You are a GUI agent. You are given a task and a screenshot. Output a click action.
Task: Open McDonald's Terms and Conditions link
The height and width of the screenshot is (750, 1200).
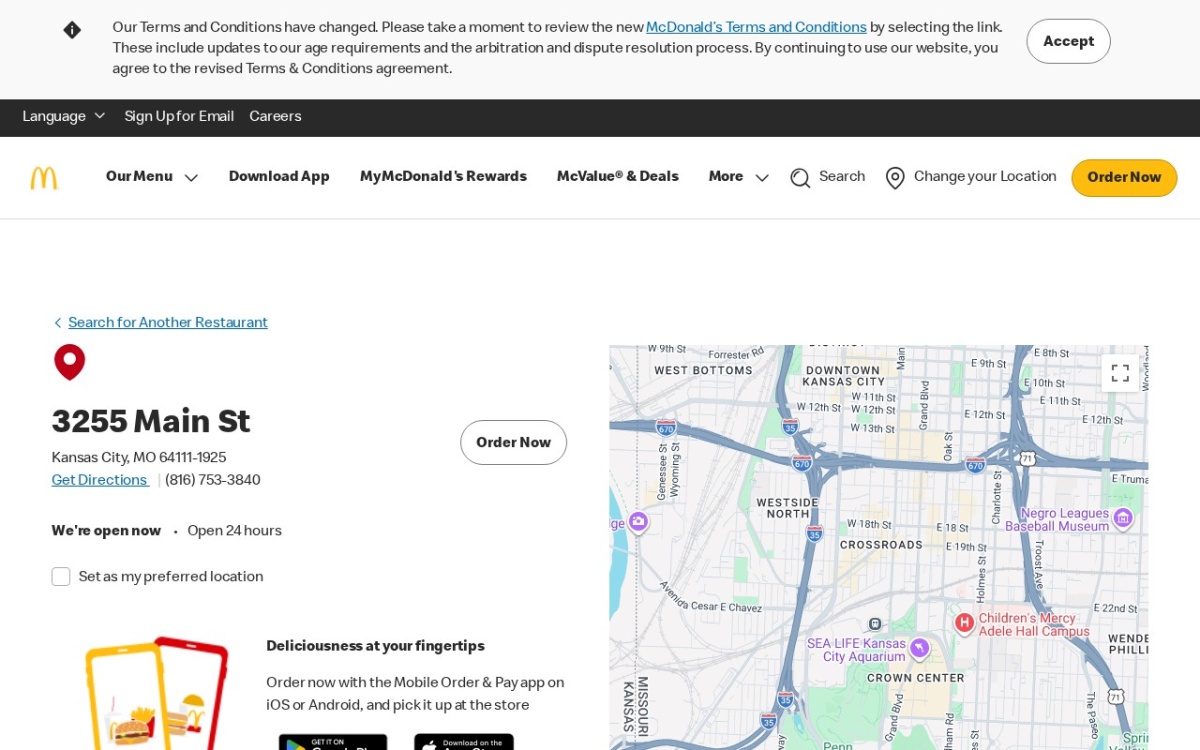click(756, 28)
